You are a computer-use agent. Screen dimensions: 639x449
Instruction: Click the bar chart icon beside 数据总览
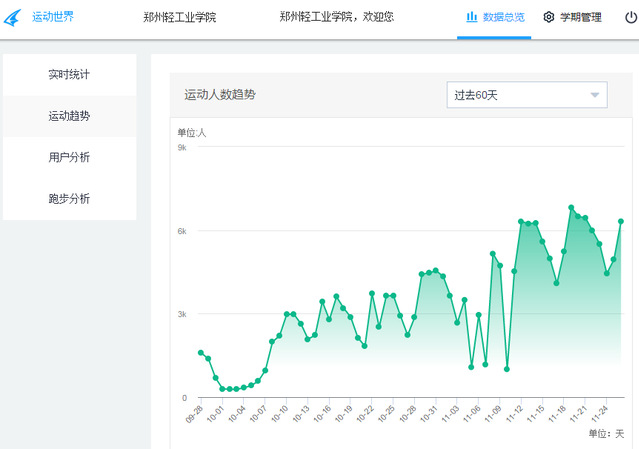coord(471,17)
